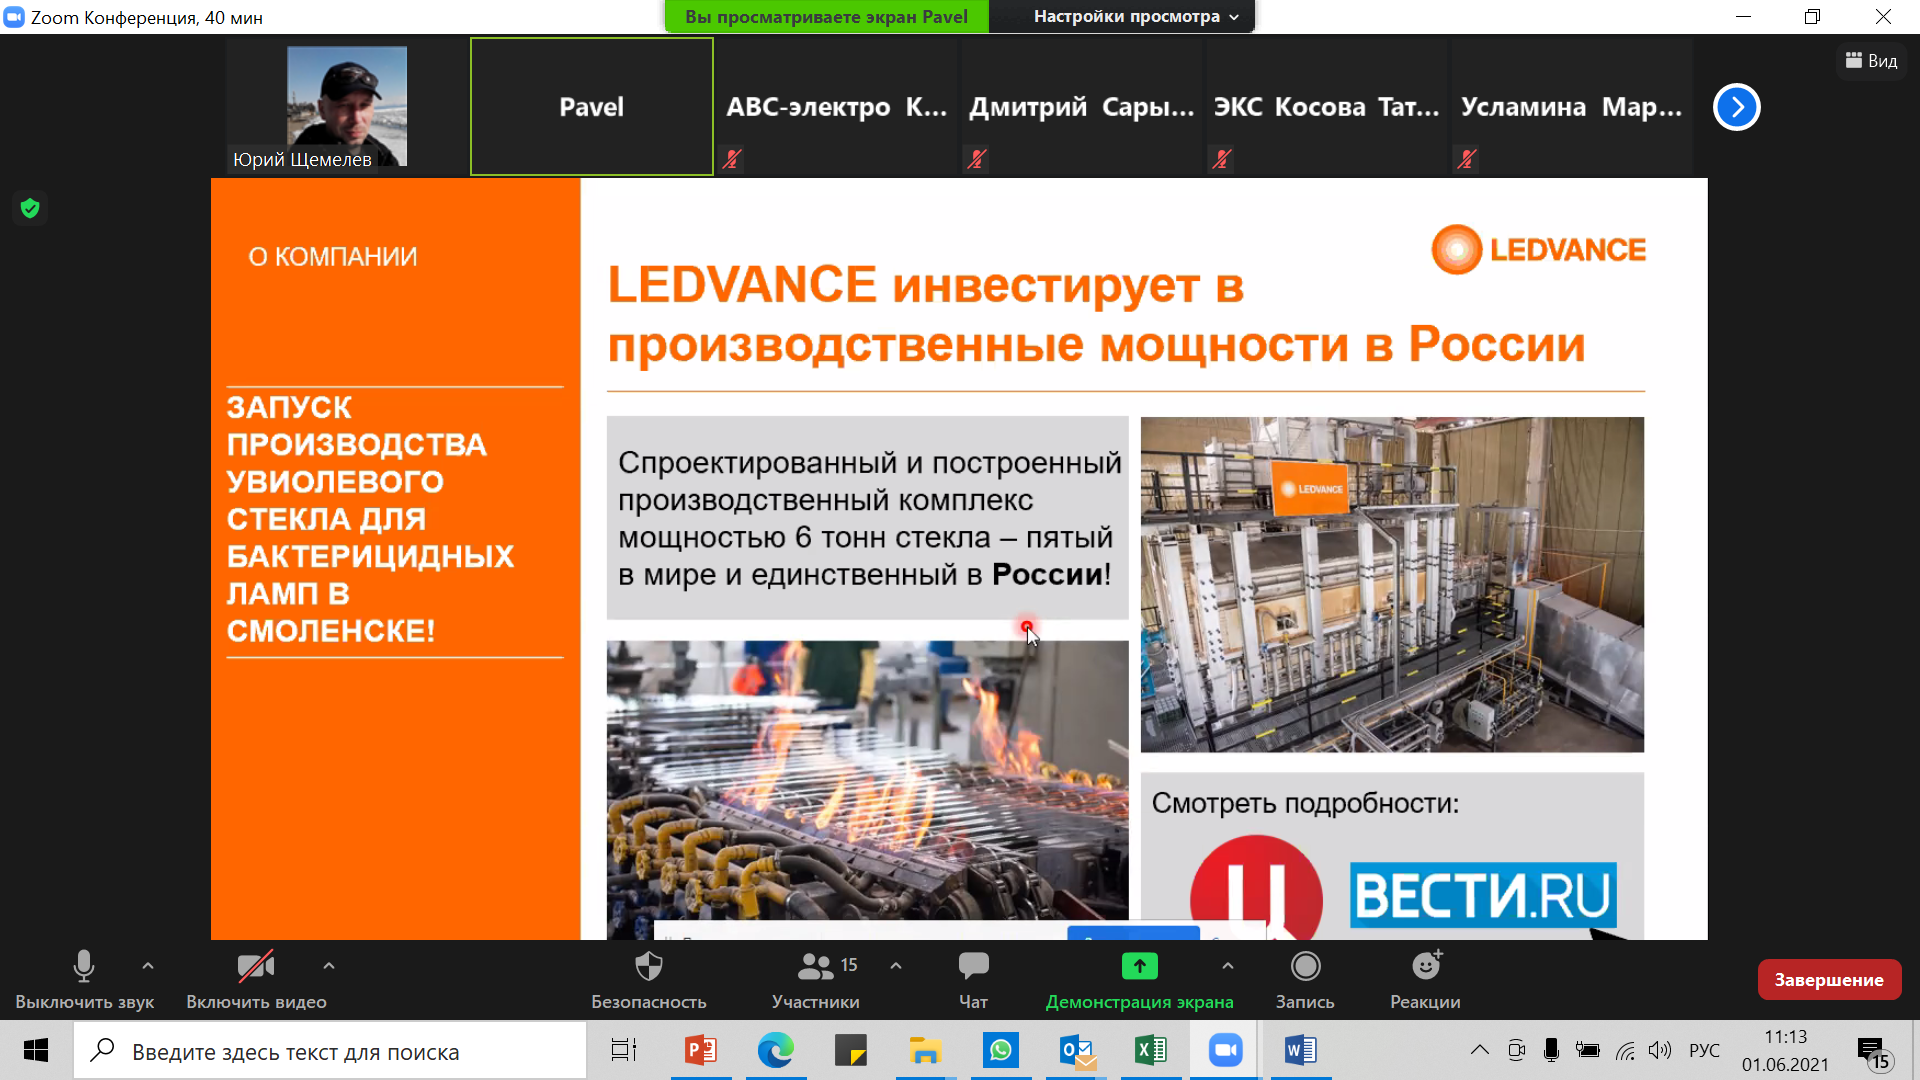Click the green Share Screen icon

[1139, 967]
